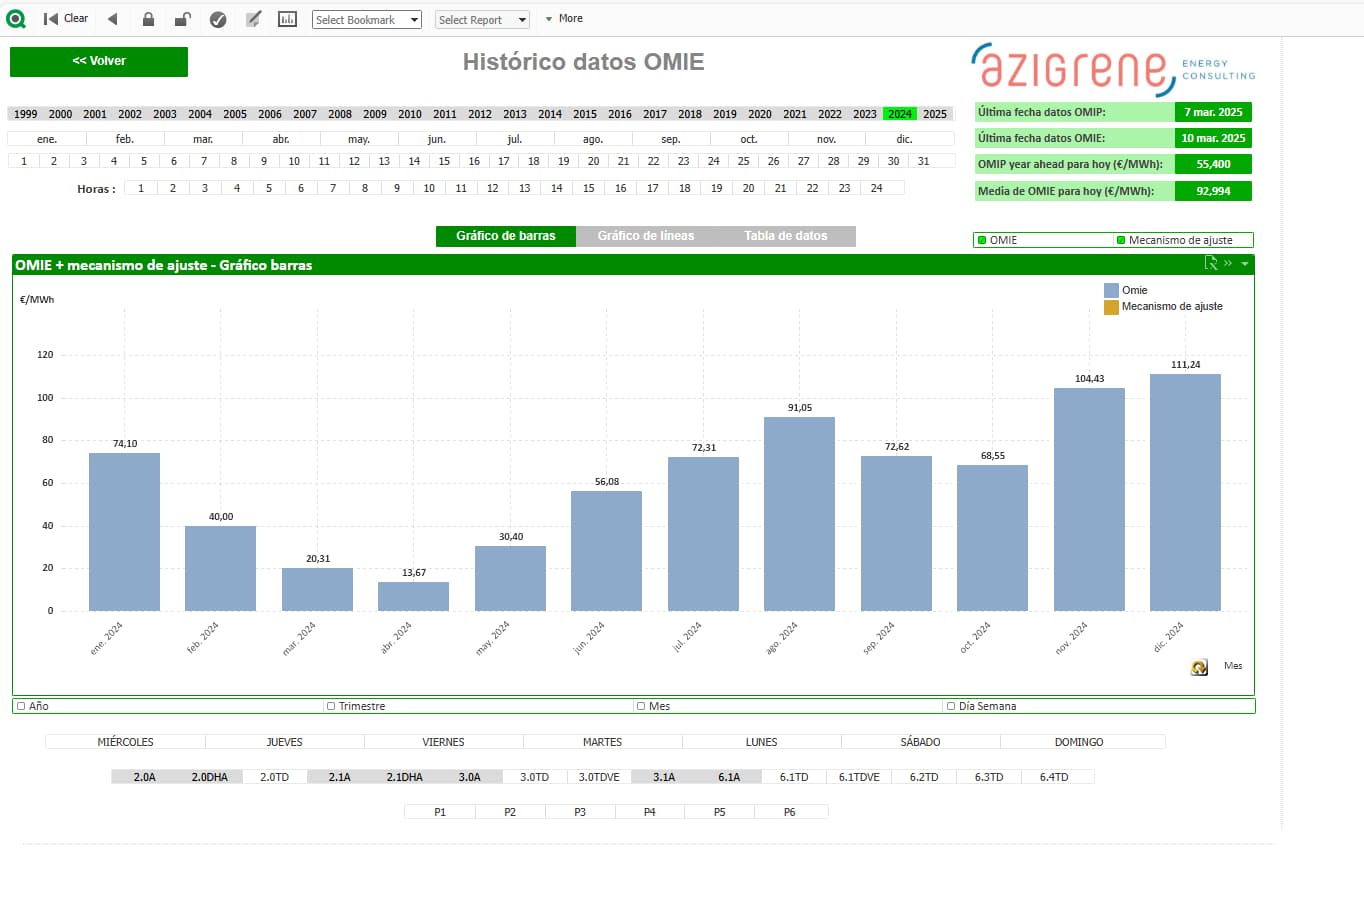Click the new chart icon in toolbar

pyautogui.click(x=287, y=19)
